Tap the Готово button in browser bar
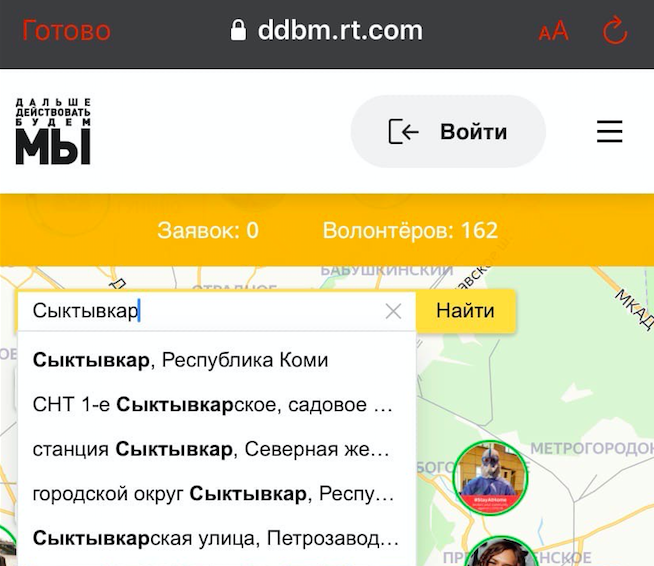The width and height of the screenshot is (654, 566). (66, 31)
